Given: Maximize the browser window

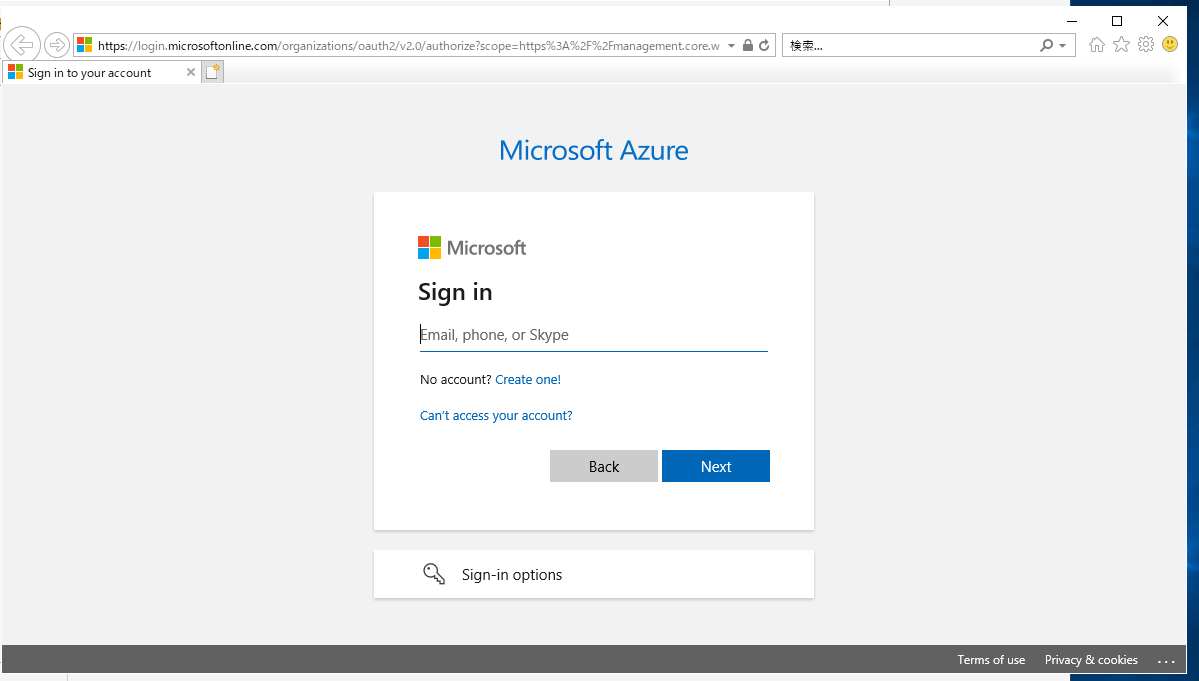Looking at the screenshot, I should [1116, 21].
